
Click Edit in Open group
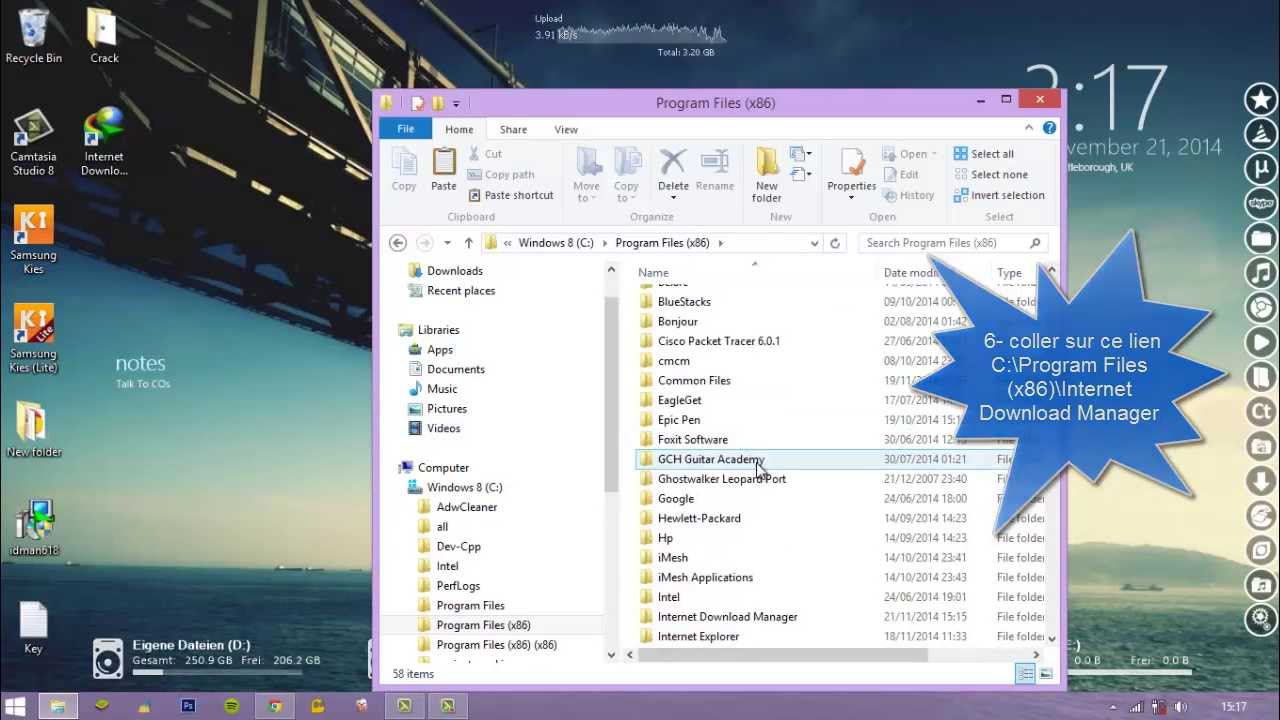coord(900,174)
